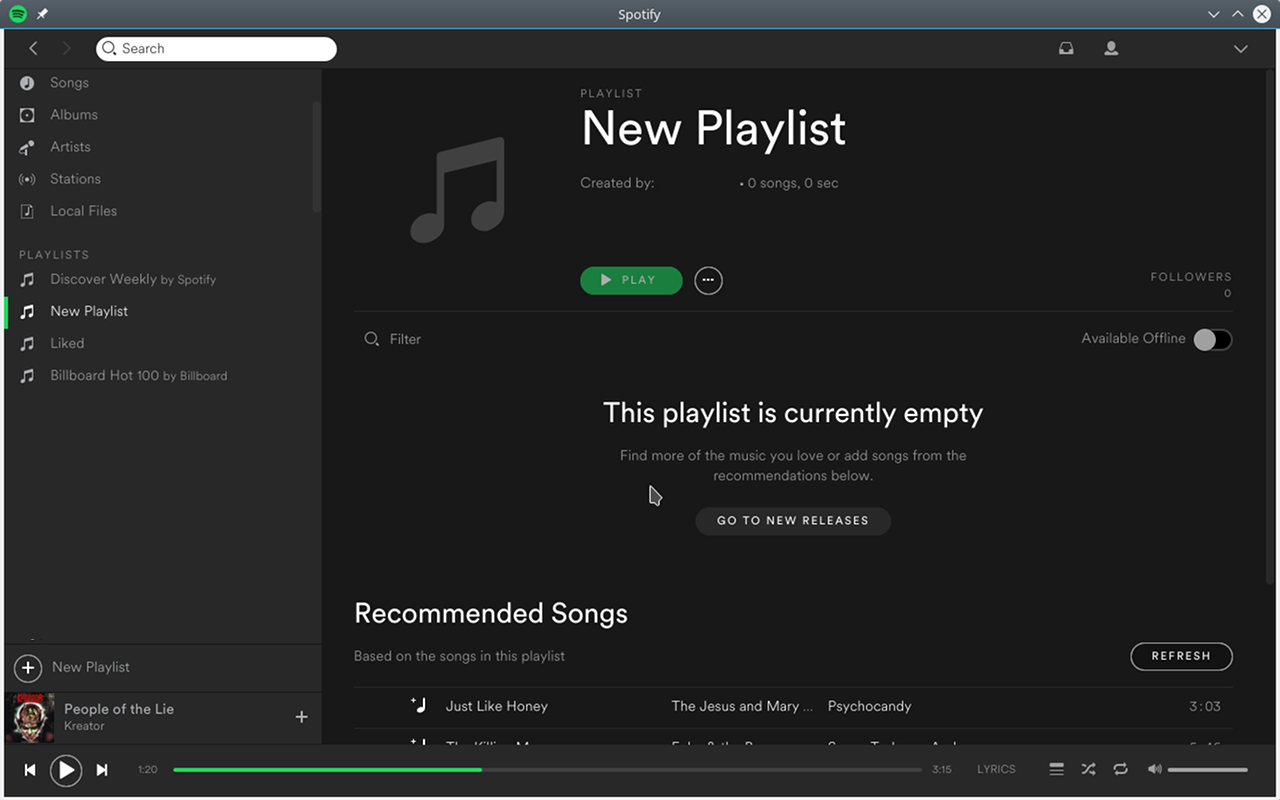Mute audio with the speaker icon
The image size is (1280, 800).
pos(1155,769)
